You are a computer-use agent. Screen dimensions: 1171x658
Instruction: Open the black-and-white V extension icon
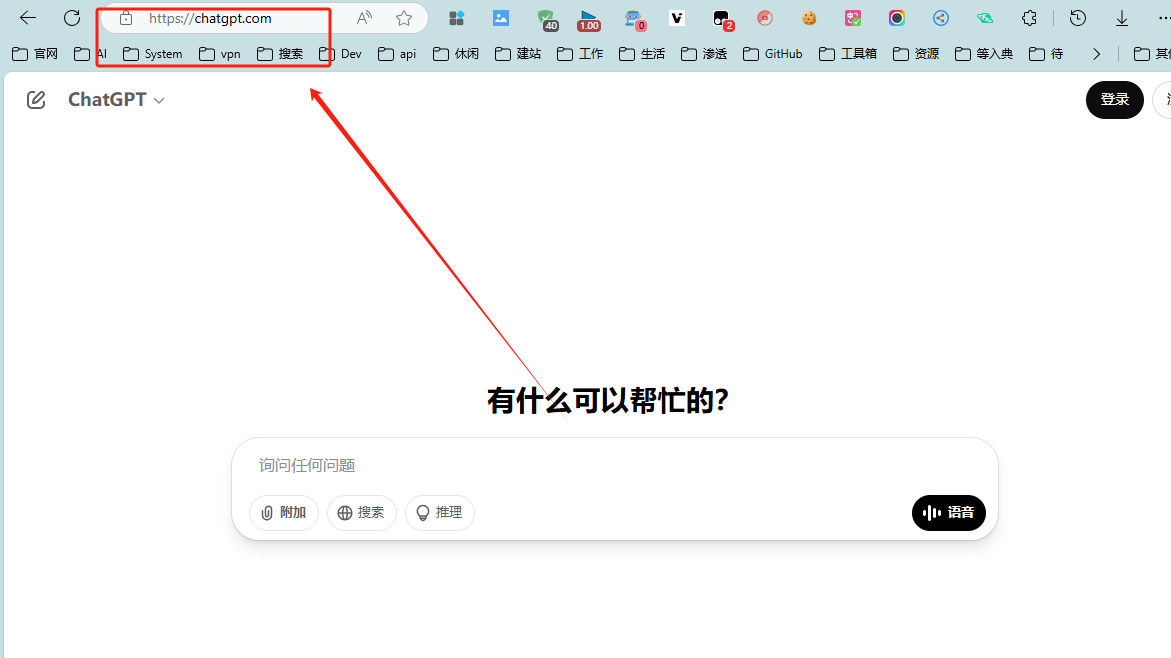[677, 18]
